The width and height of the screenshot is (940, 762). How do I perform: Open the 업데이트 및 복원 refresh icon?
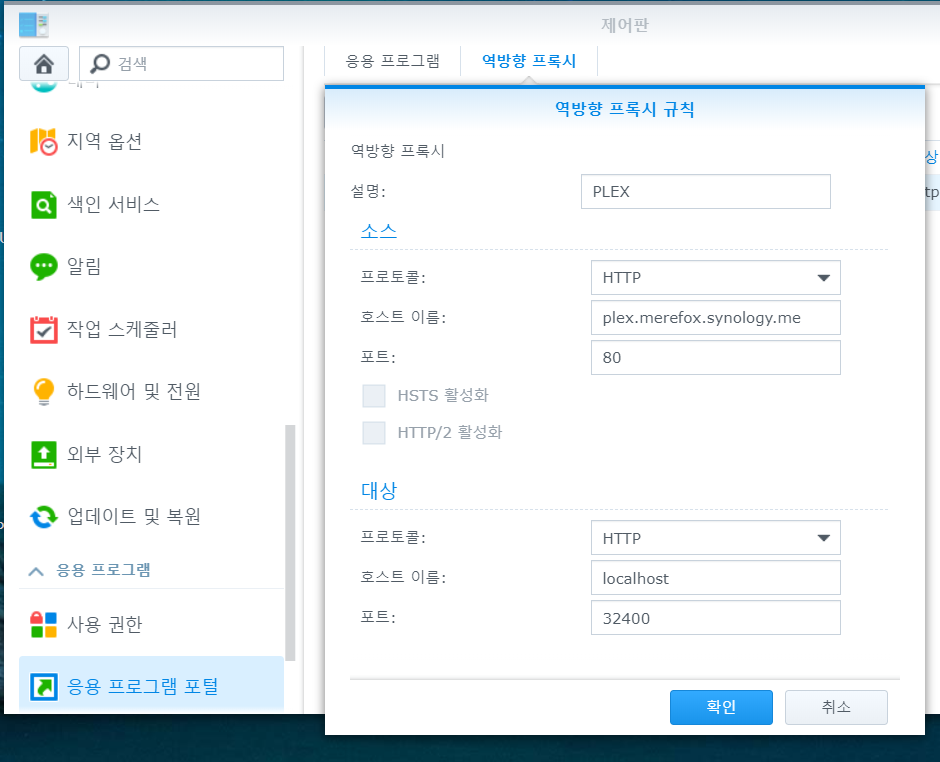[x=44, y=517]
